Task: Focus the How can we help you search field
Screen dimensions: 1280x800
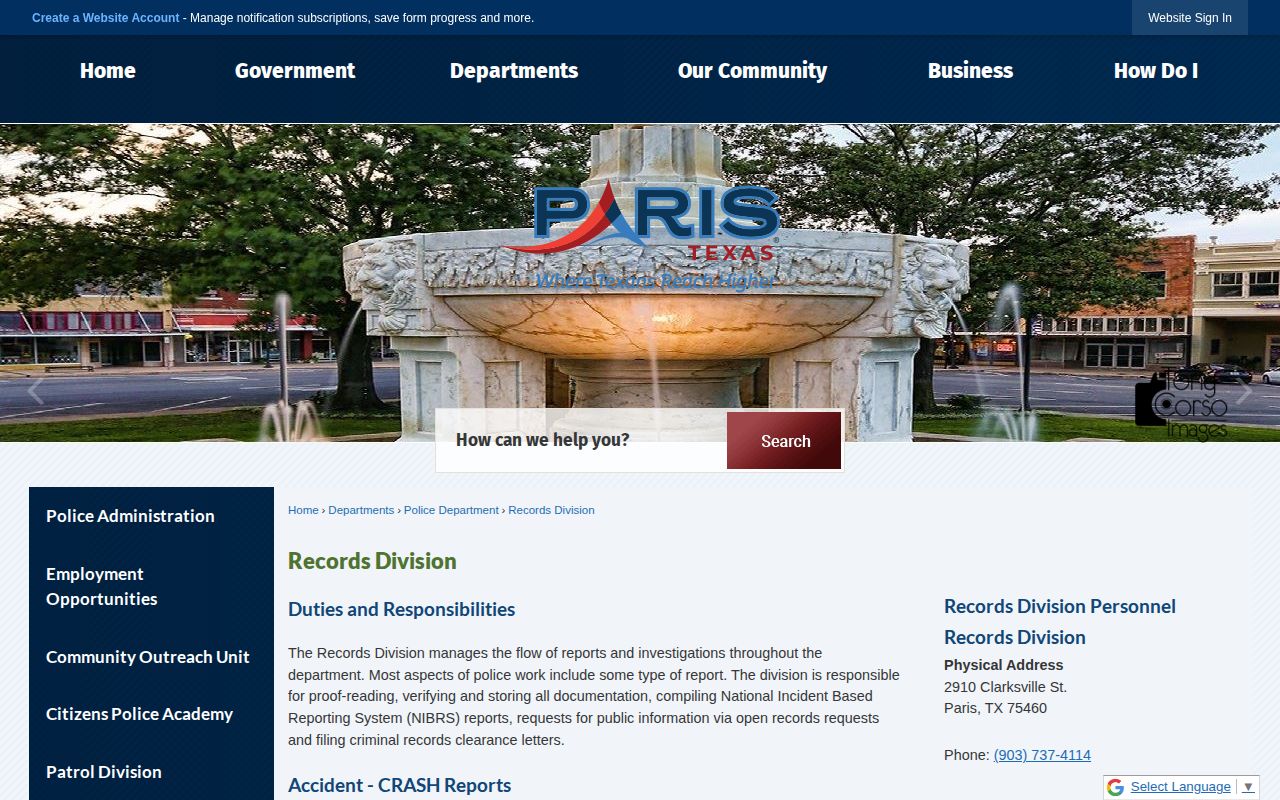Action: click(582, 440)
